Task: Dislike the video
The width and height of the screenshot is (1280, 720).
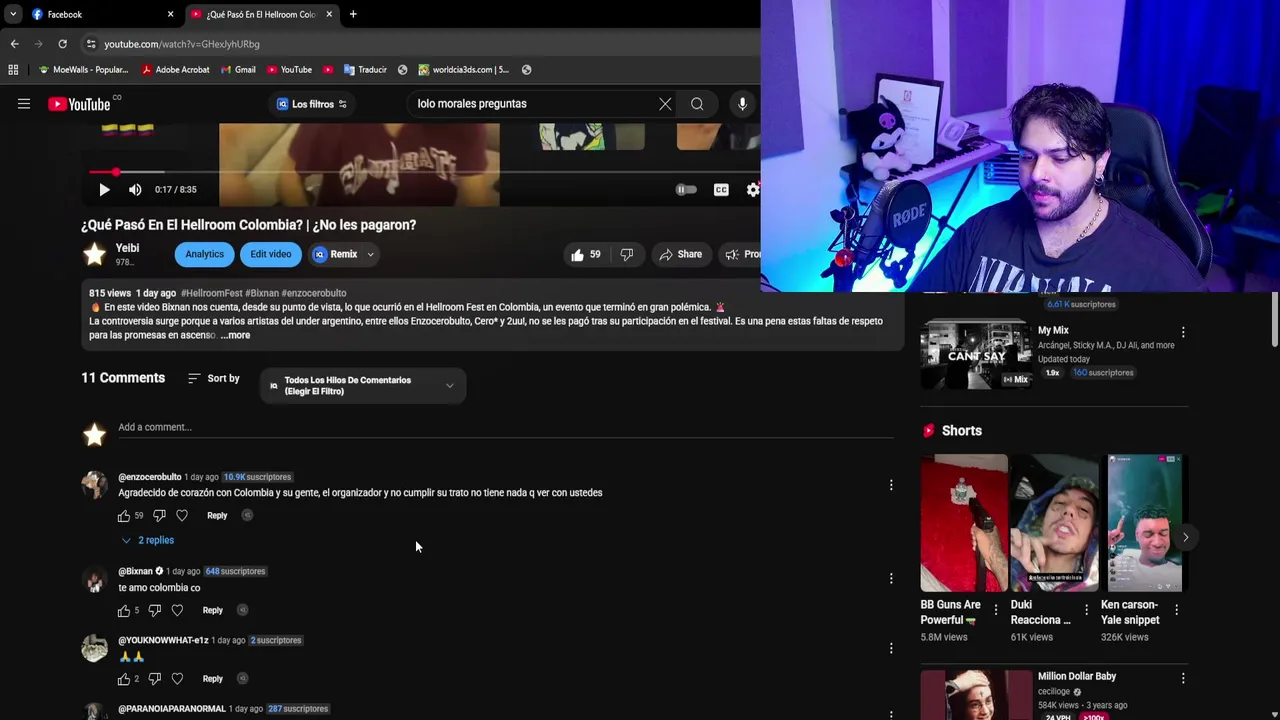Action: click(627, 254)
